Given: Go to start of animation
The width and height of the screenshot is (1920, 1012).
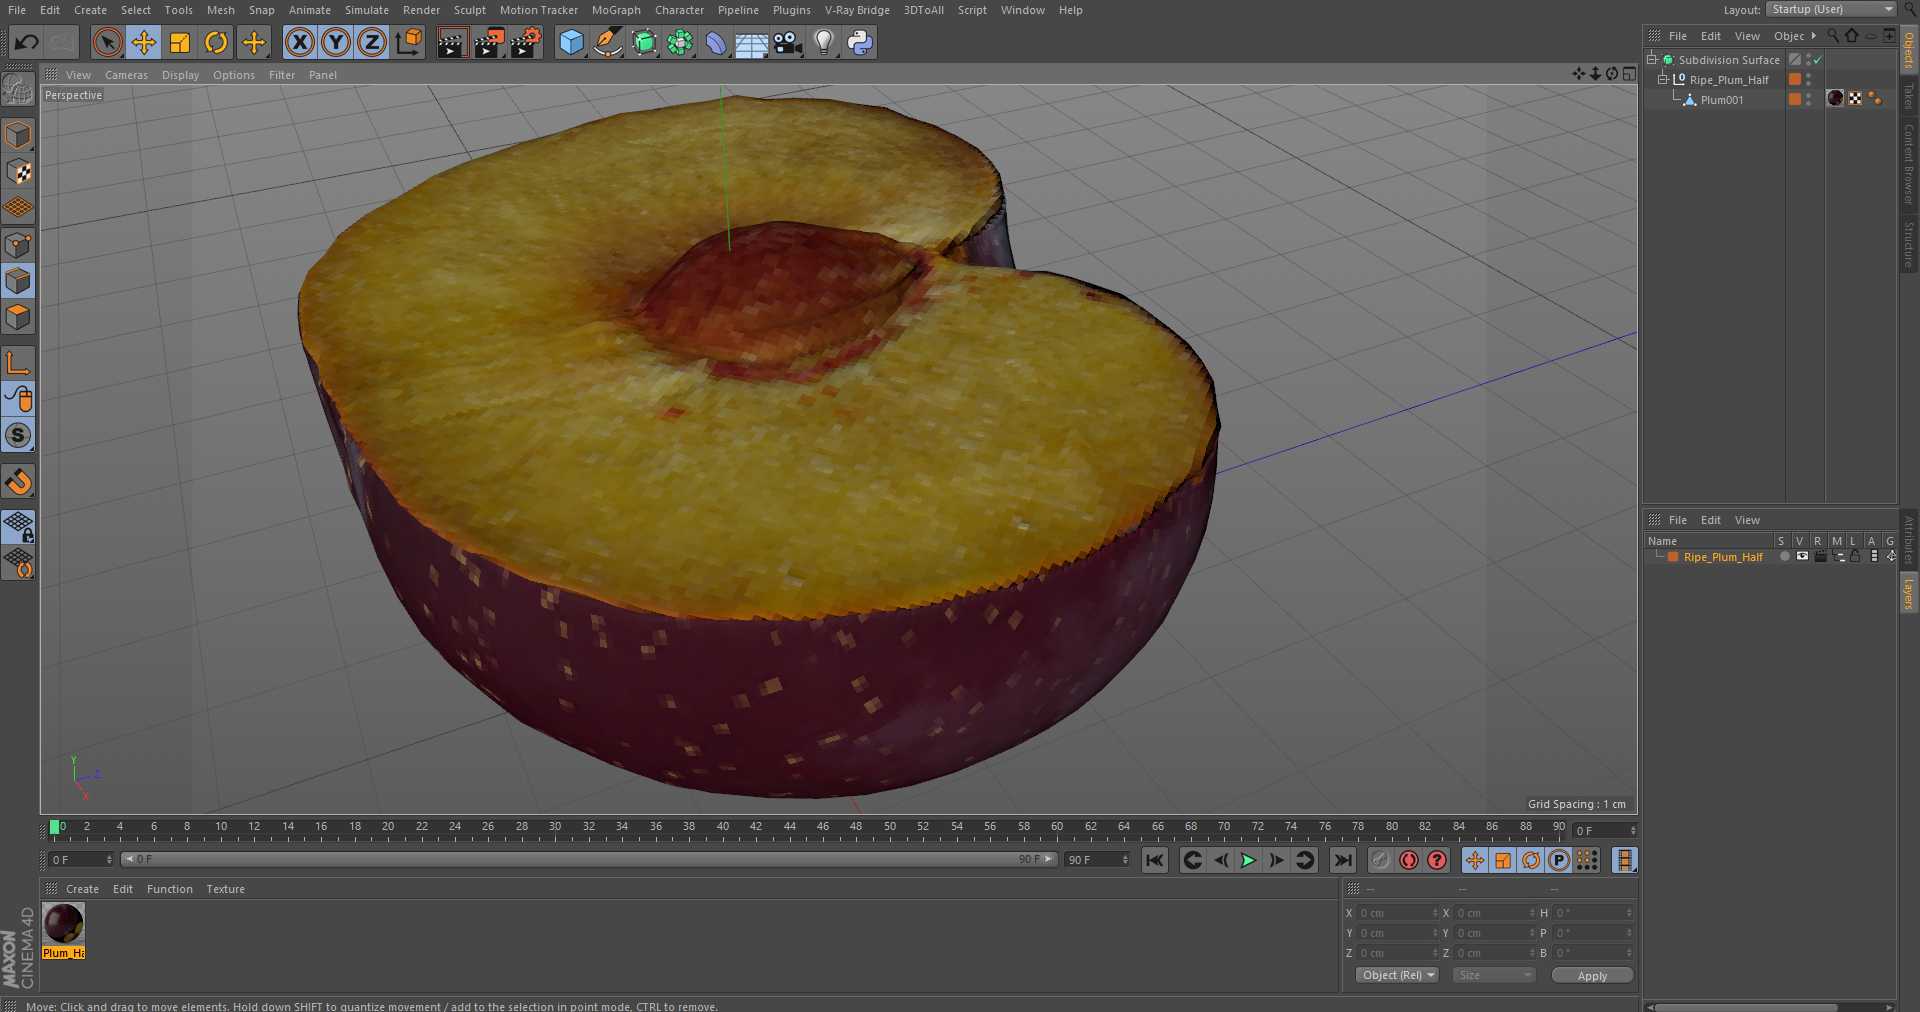Looking at the screenshot, I should click(x=1155, y=860).
